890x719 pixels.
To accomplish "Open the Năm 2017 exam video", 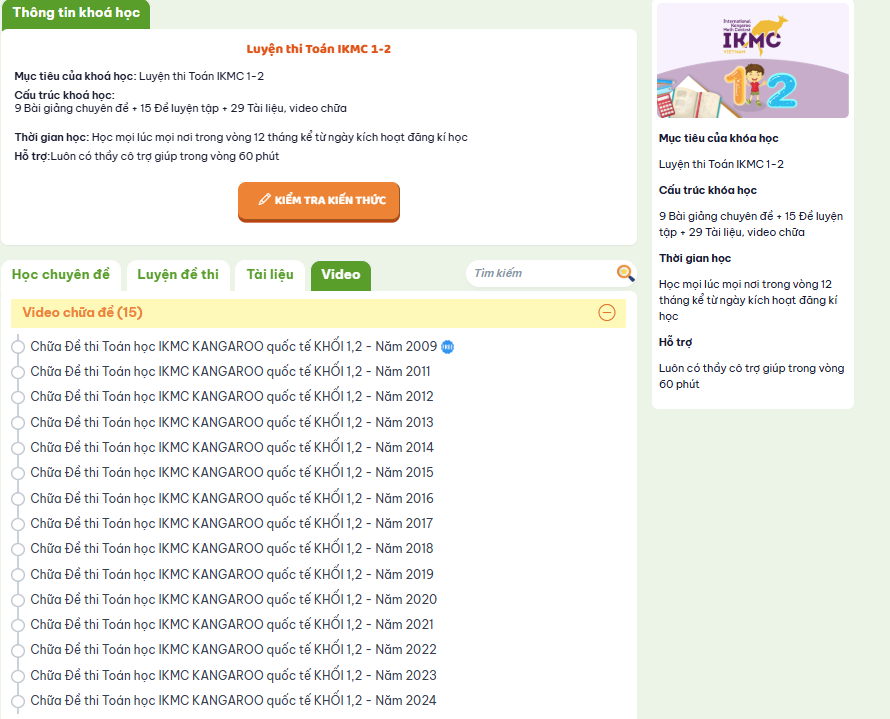I will tap(232, 523).
